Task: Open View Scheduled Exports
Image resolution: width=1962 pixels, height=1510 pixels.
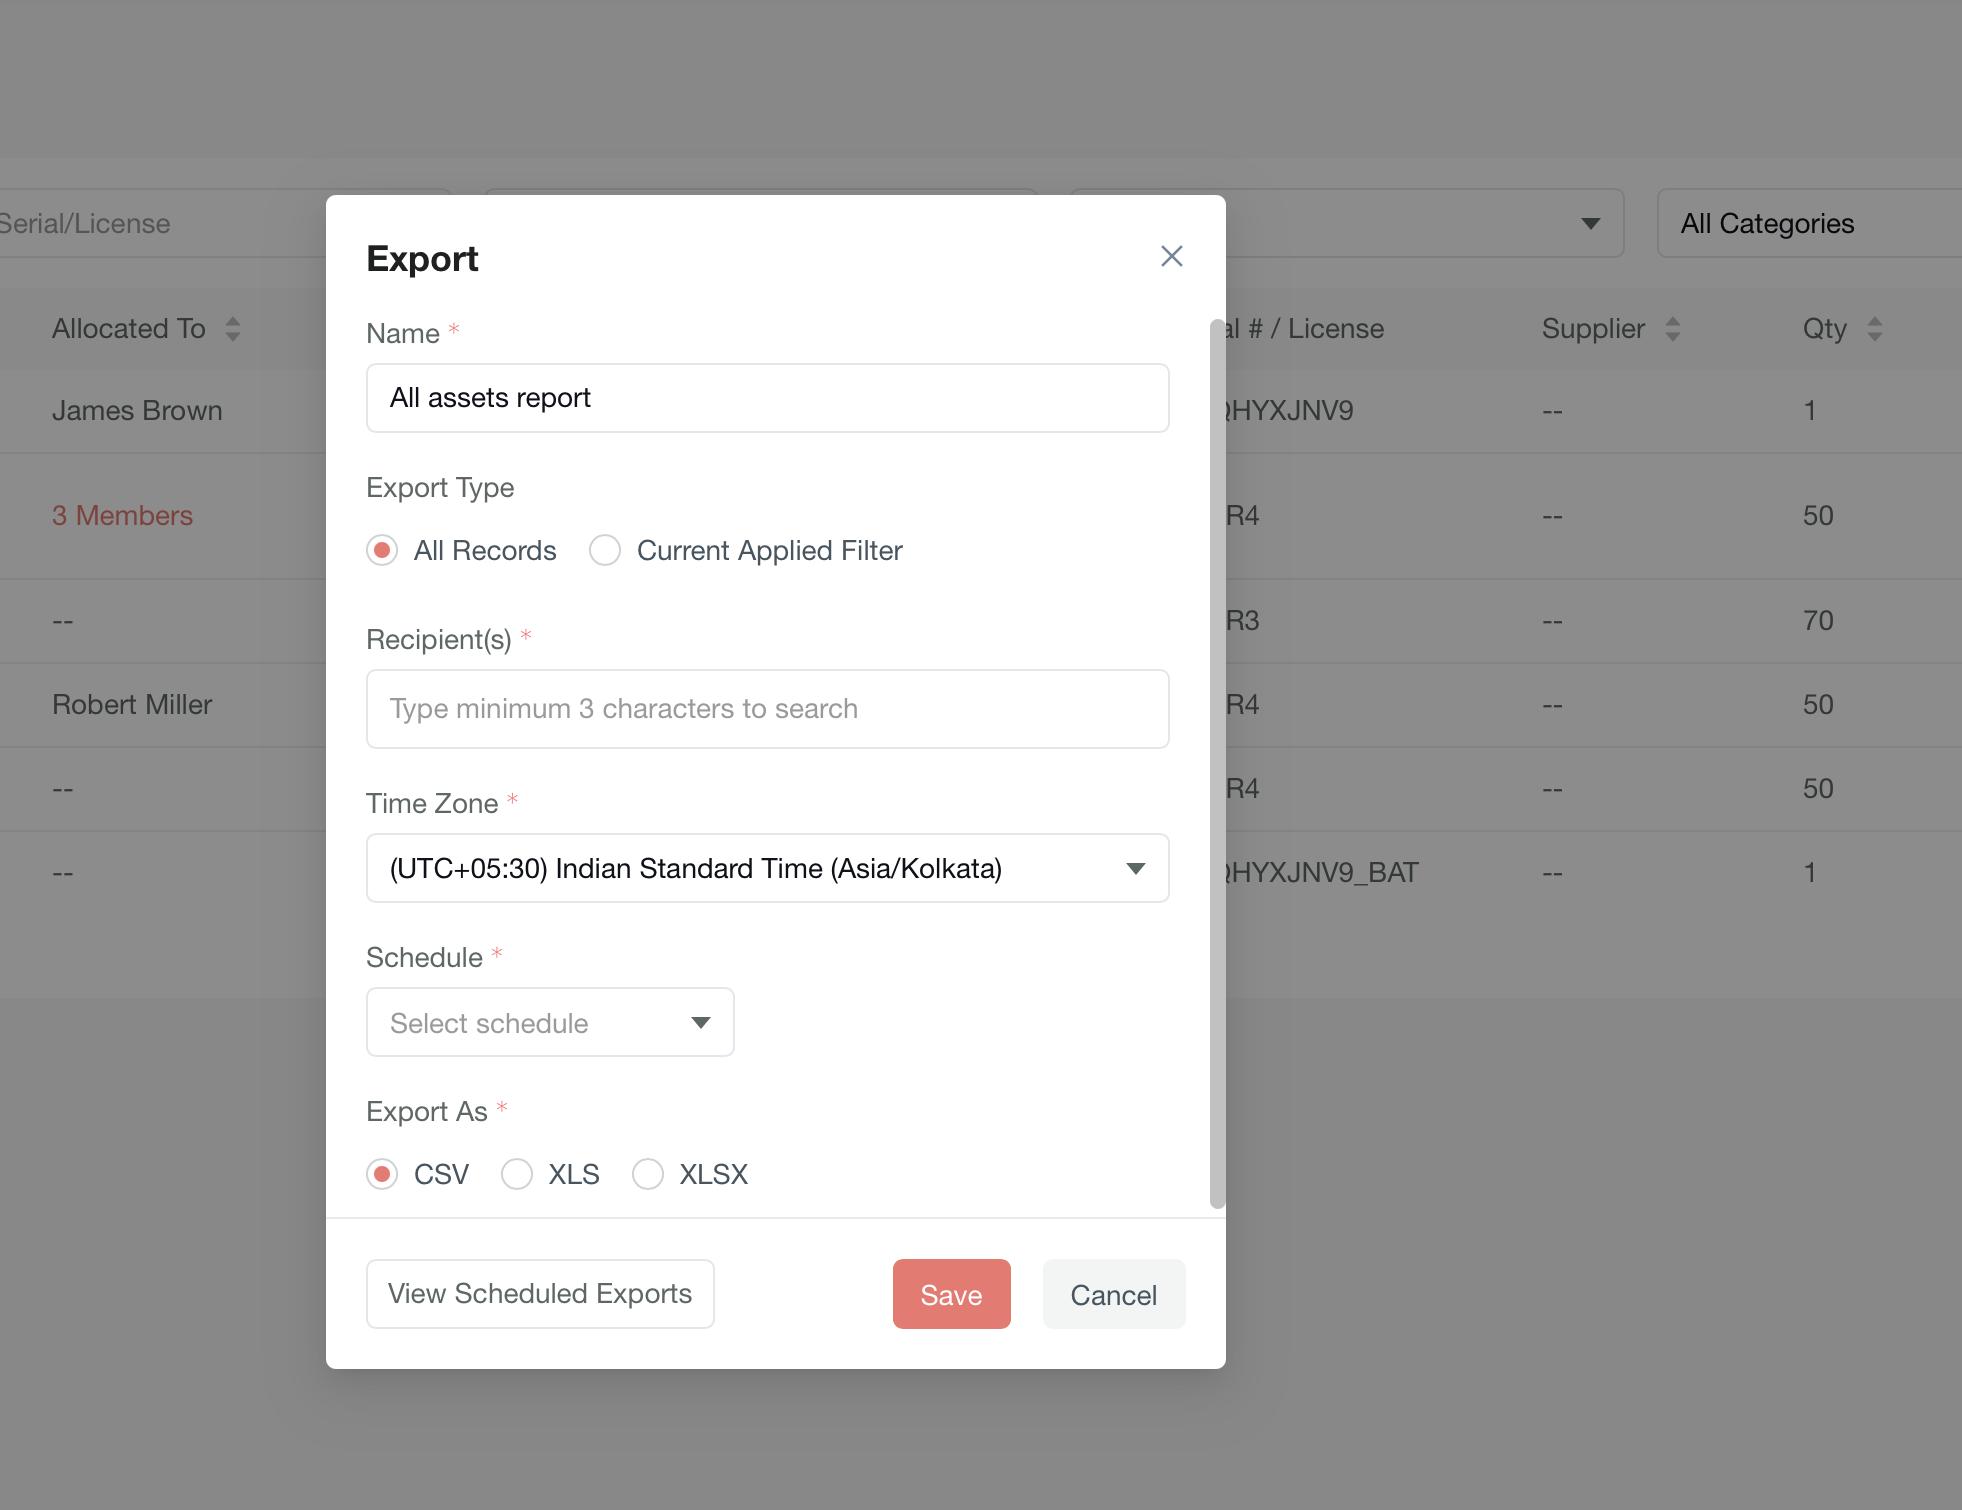Action: click(540, 1294)
